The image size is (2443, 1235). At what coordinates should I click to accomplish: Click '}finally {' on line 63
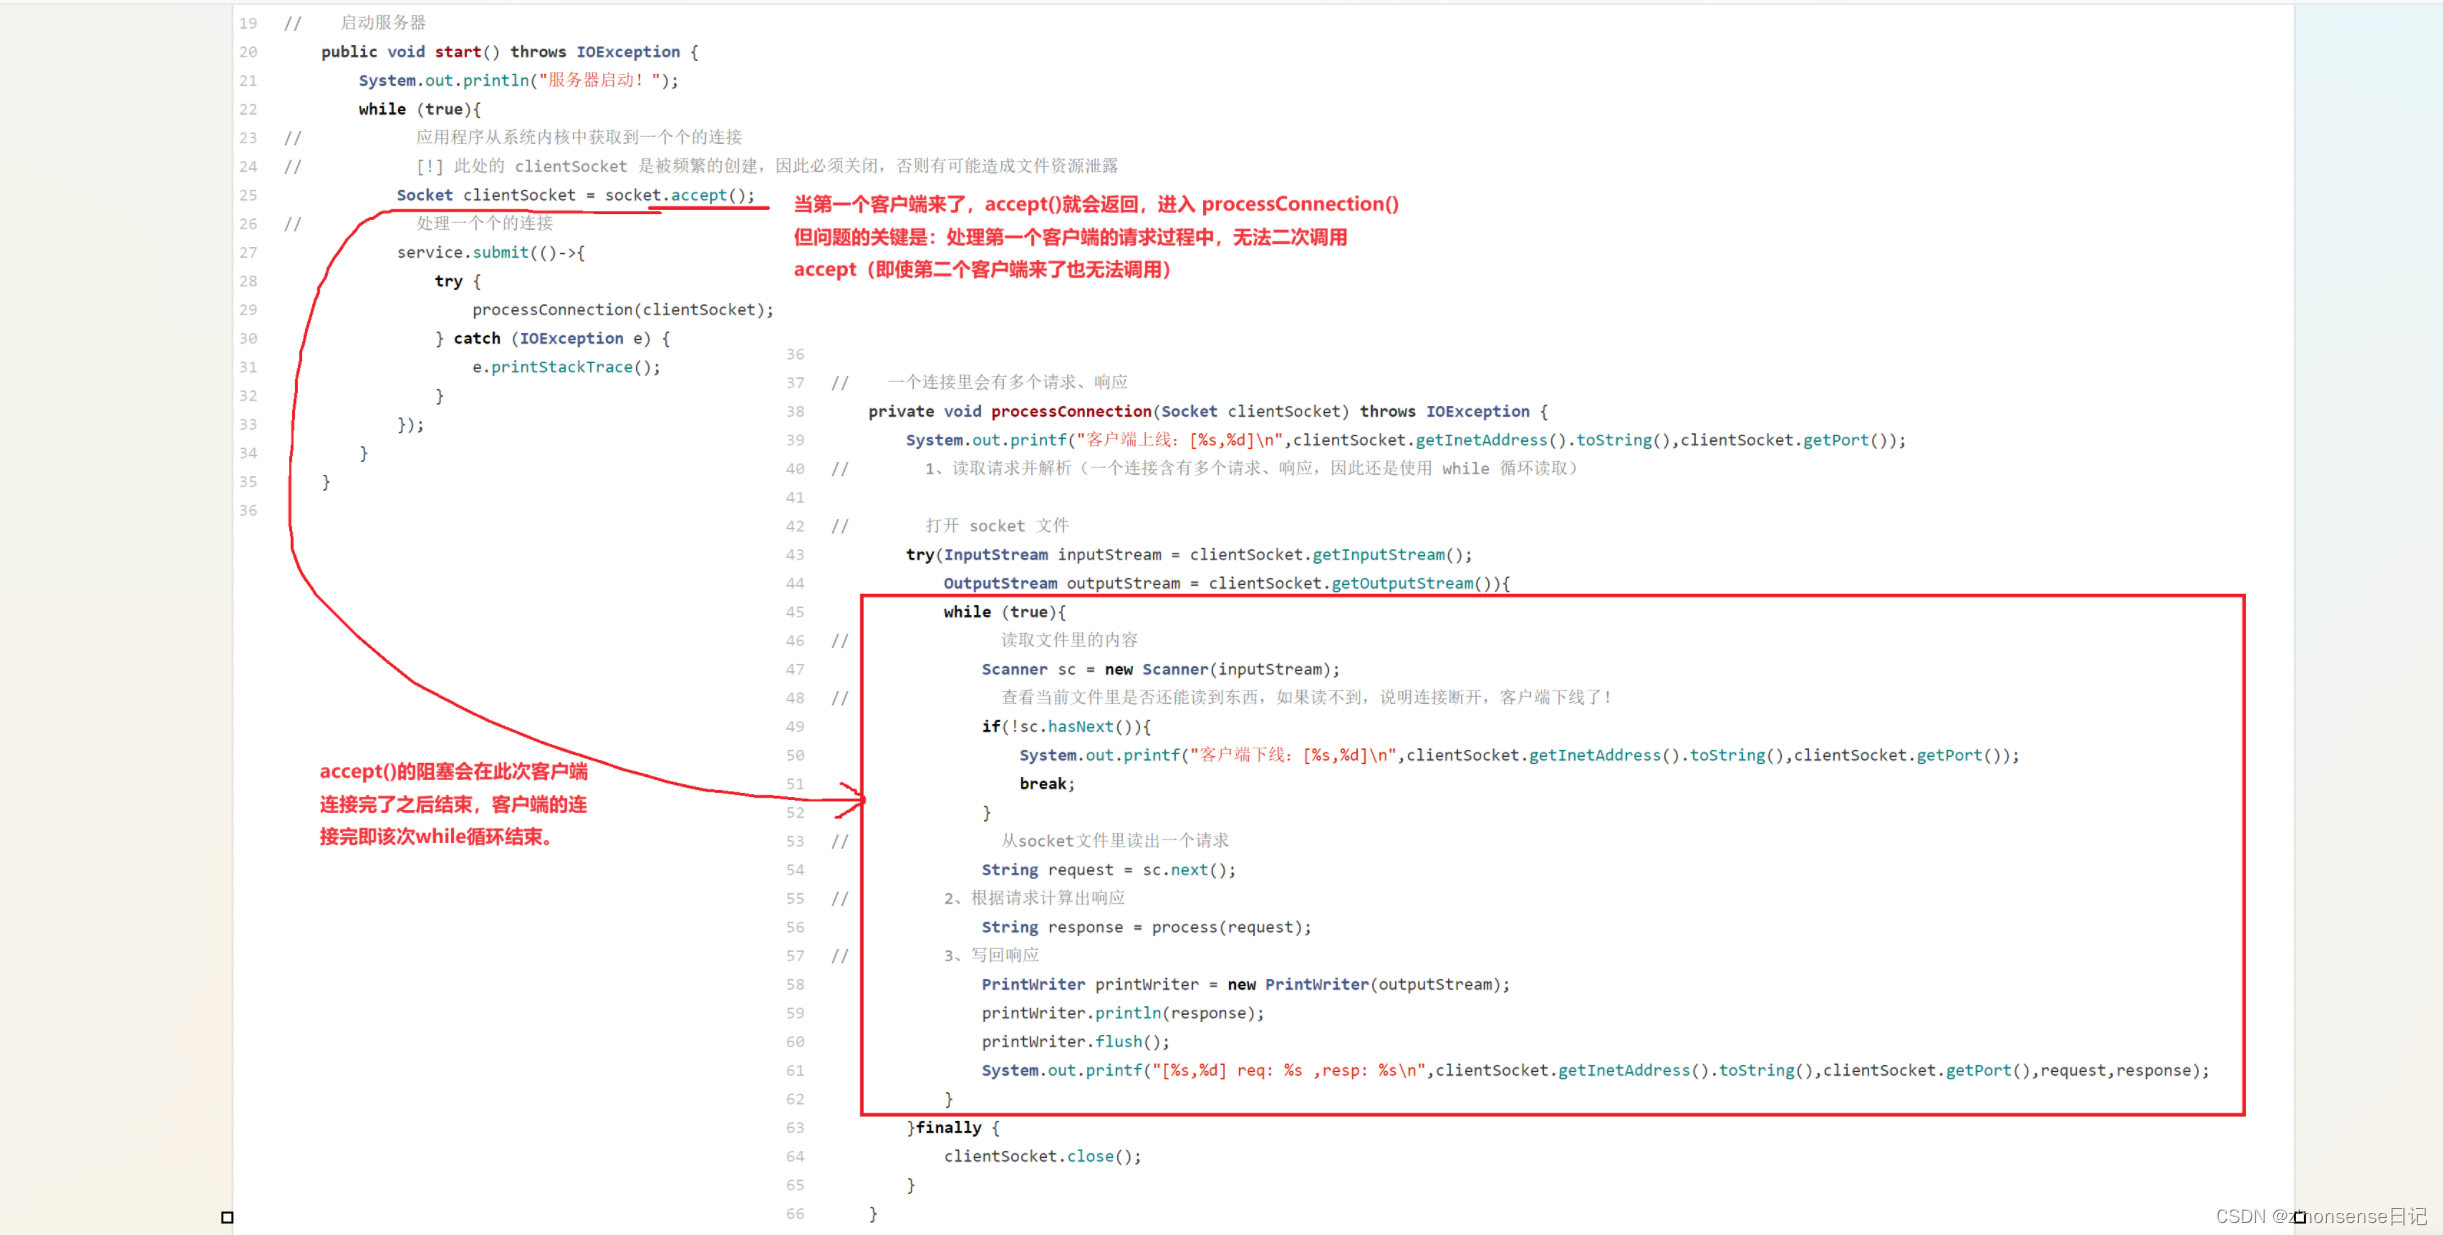coord(953,1128)
